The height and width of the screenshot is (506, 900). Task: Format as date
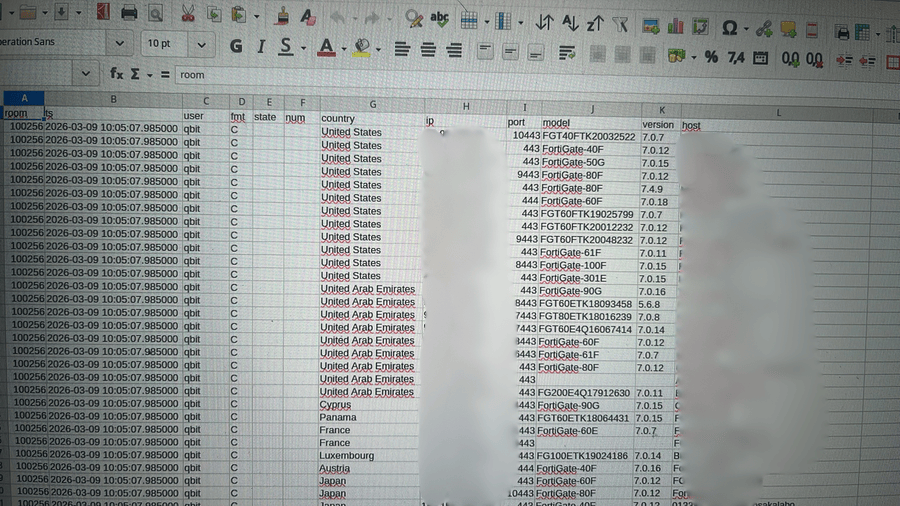tap(761, 58)
